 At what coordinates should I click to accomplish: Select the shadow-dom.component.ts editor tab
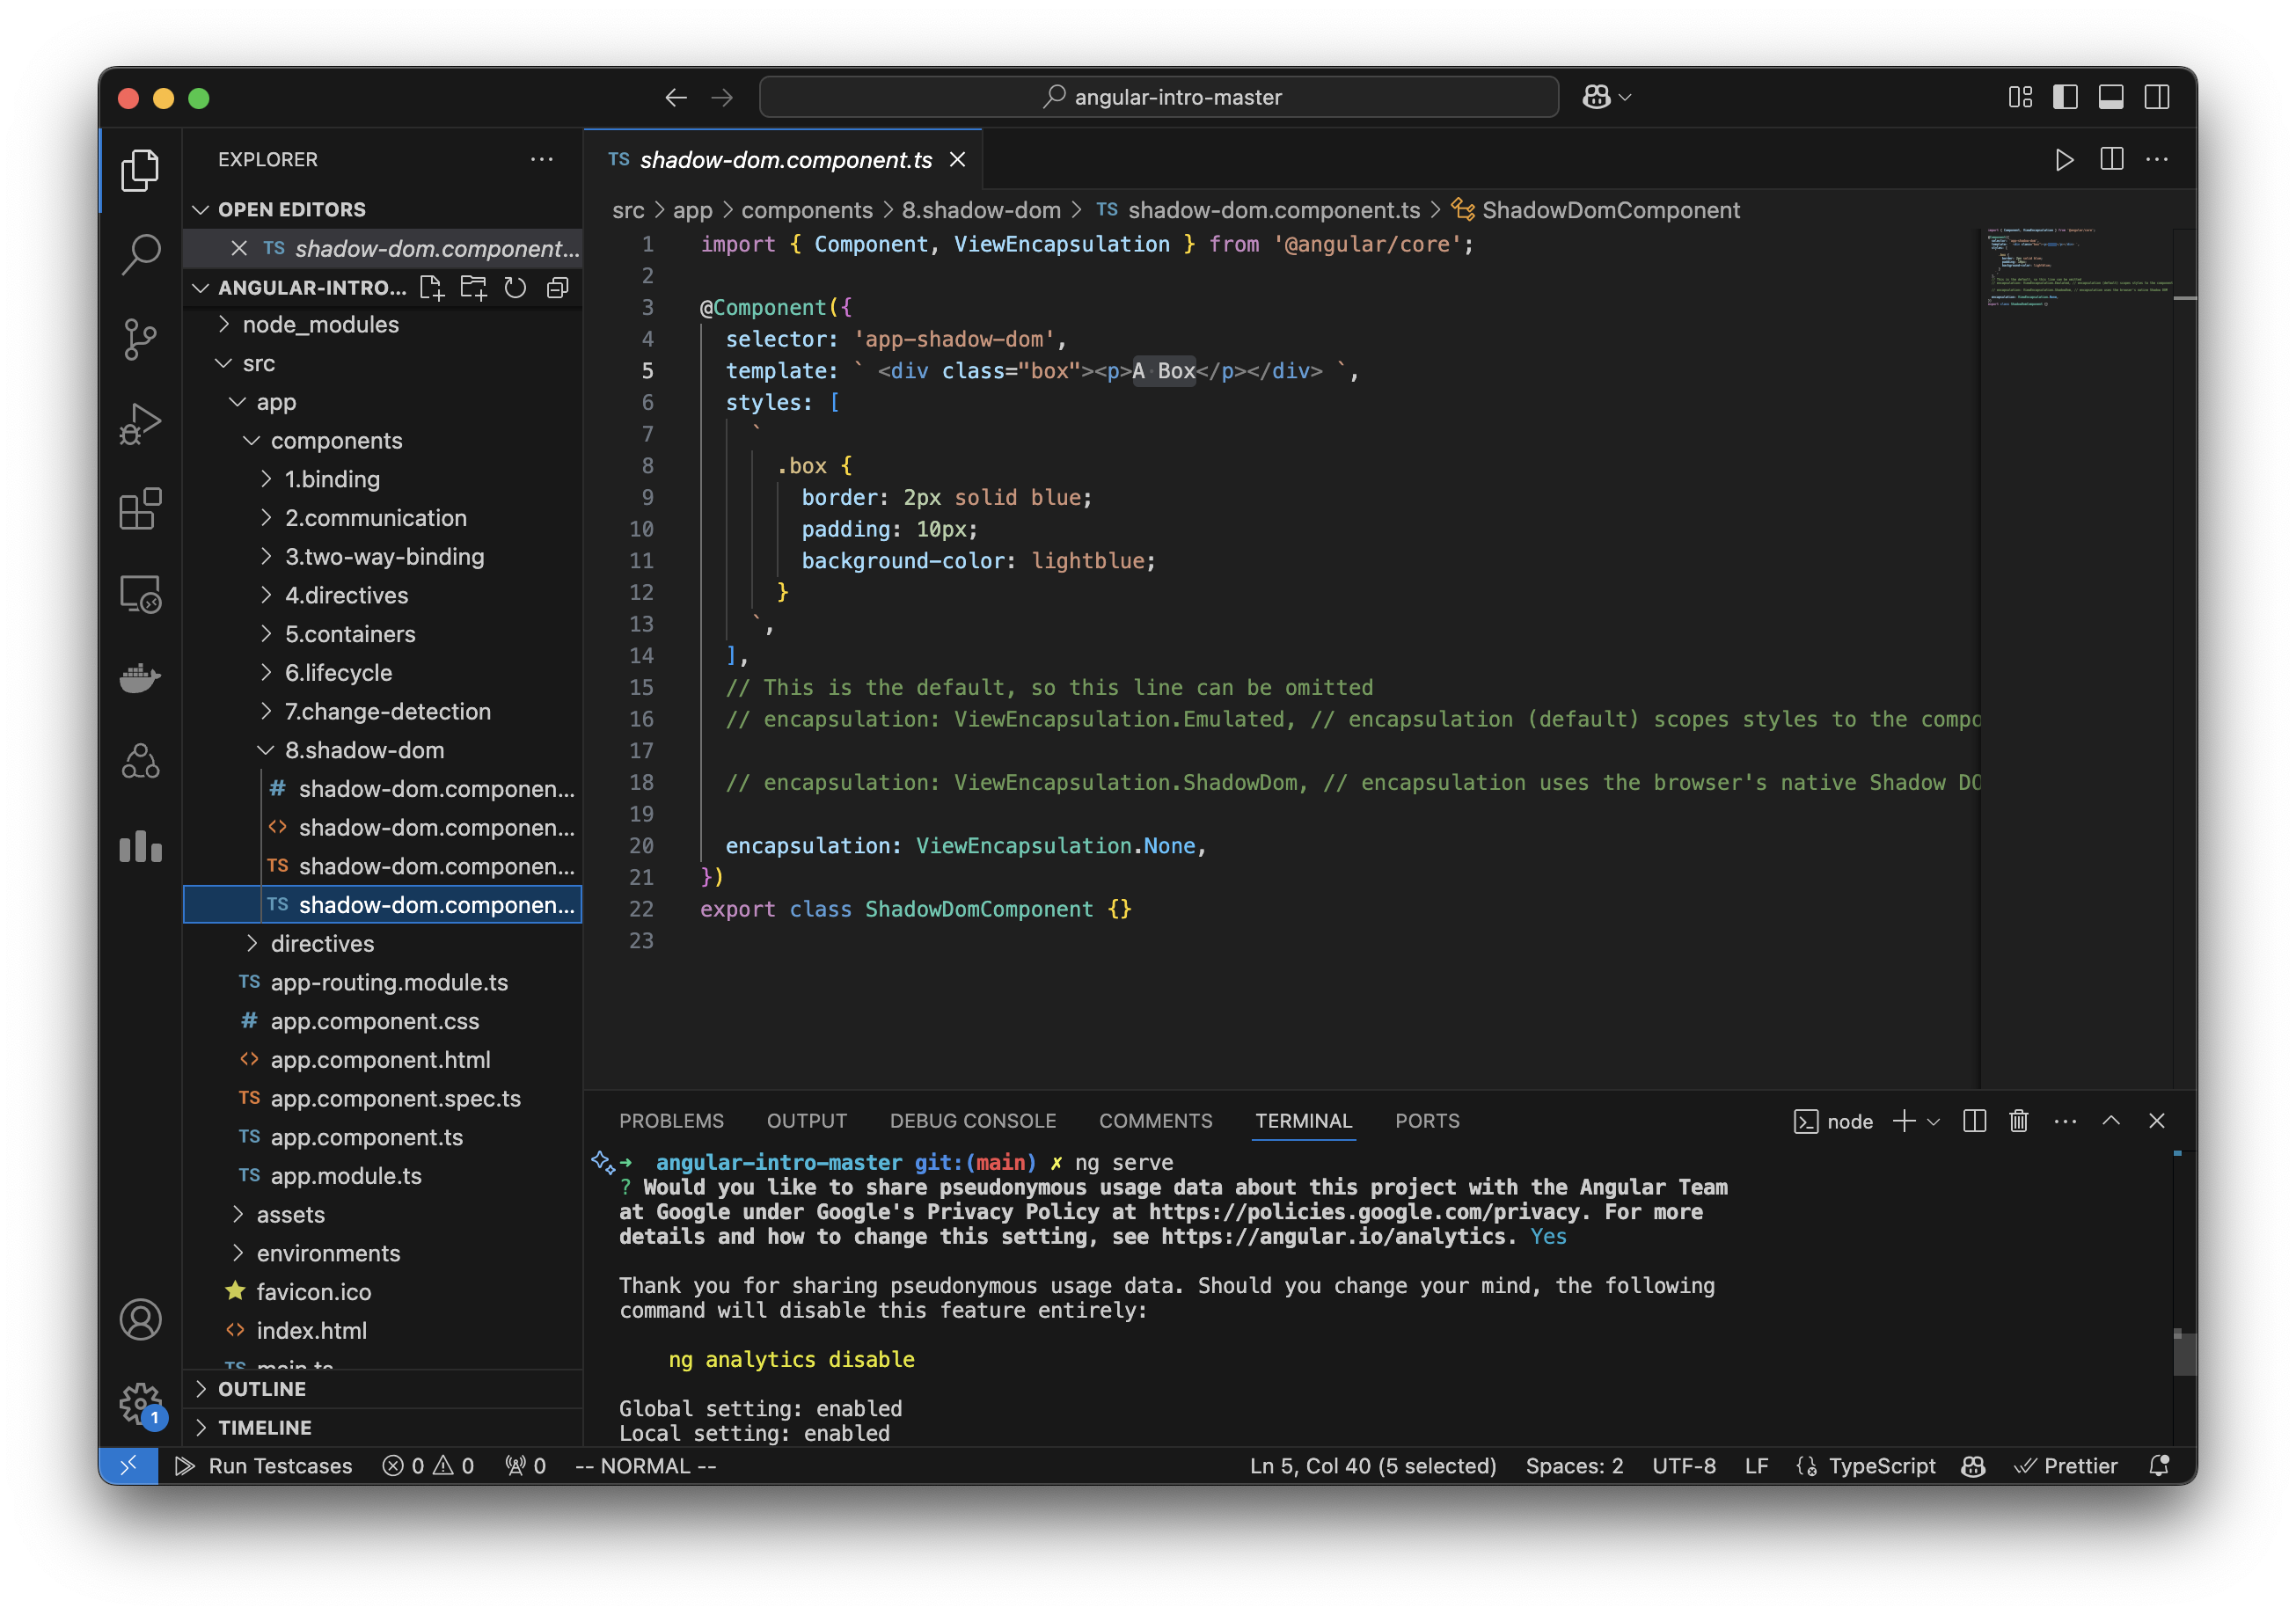tap(785, 160)
